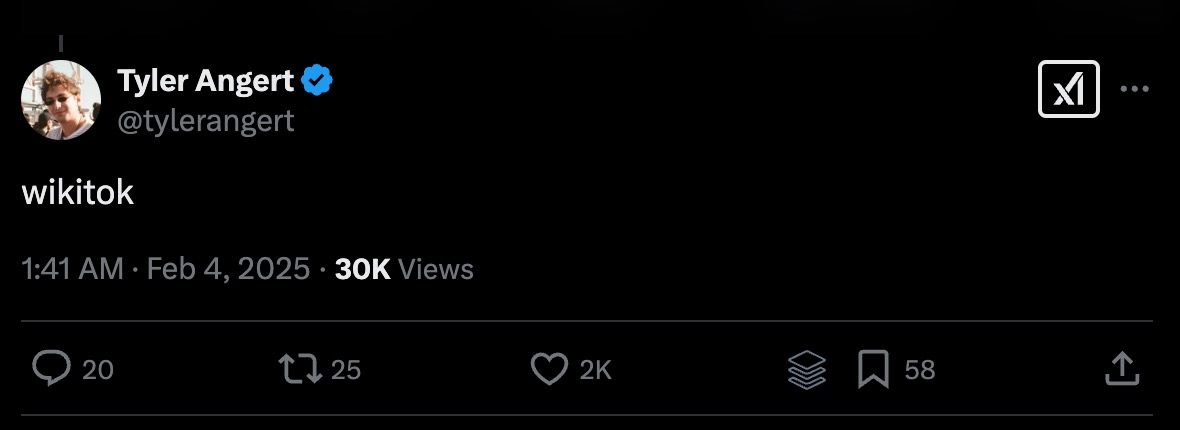1180x430 pixels.
Task: Bookmark the post with the bookmark icon
Action: (x=873, y=370)
